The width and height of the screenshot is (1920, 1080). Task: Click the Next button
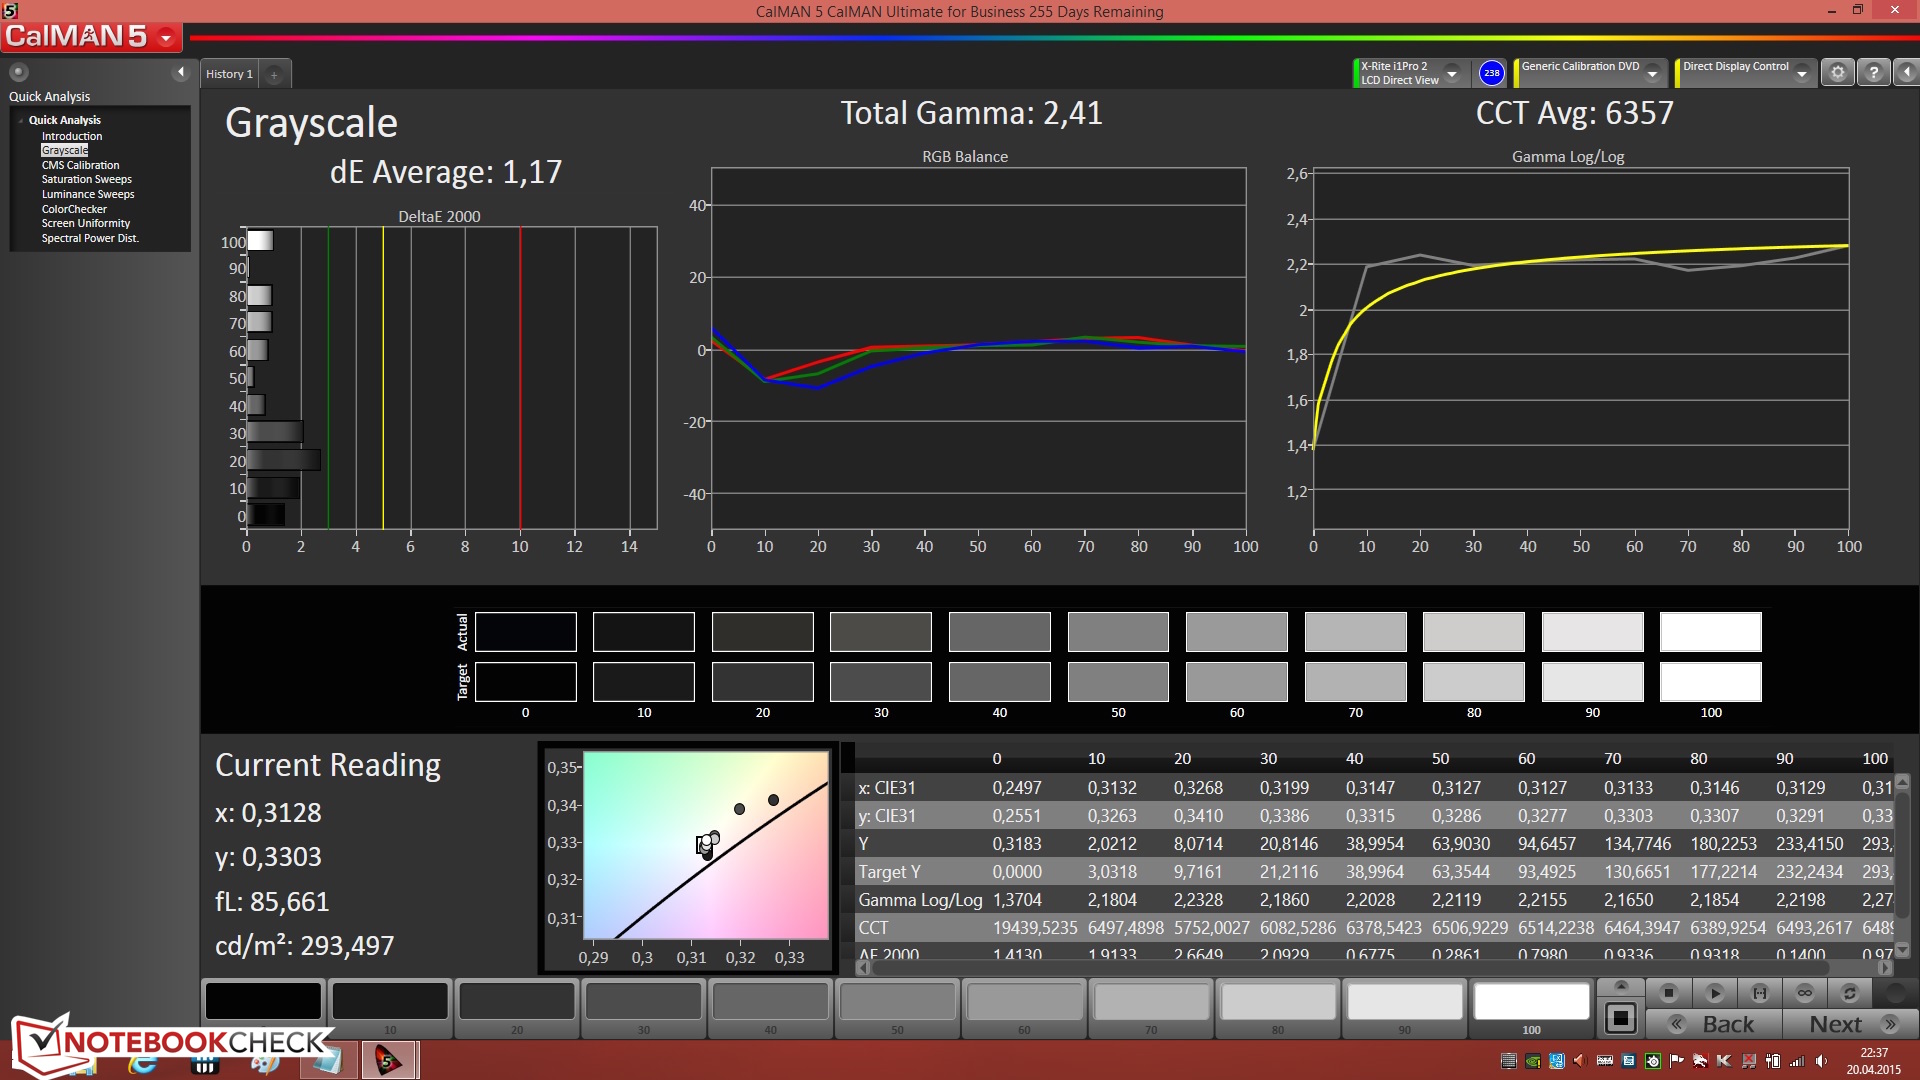(x=1848, y=1025)
